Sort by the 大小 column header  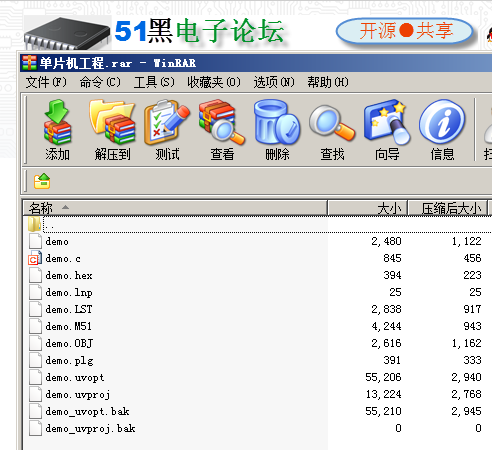click(x=368, y=208)
